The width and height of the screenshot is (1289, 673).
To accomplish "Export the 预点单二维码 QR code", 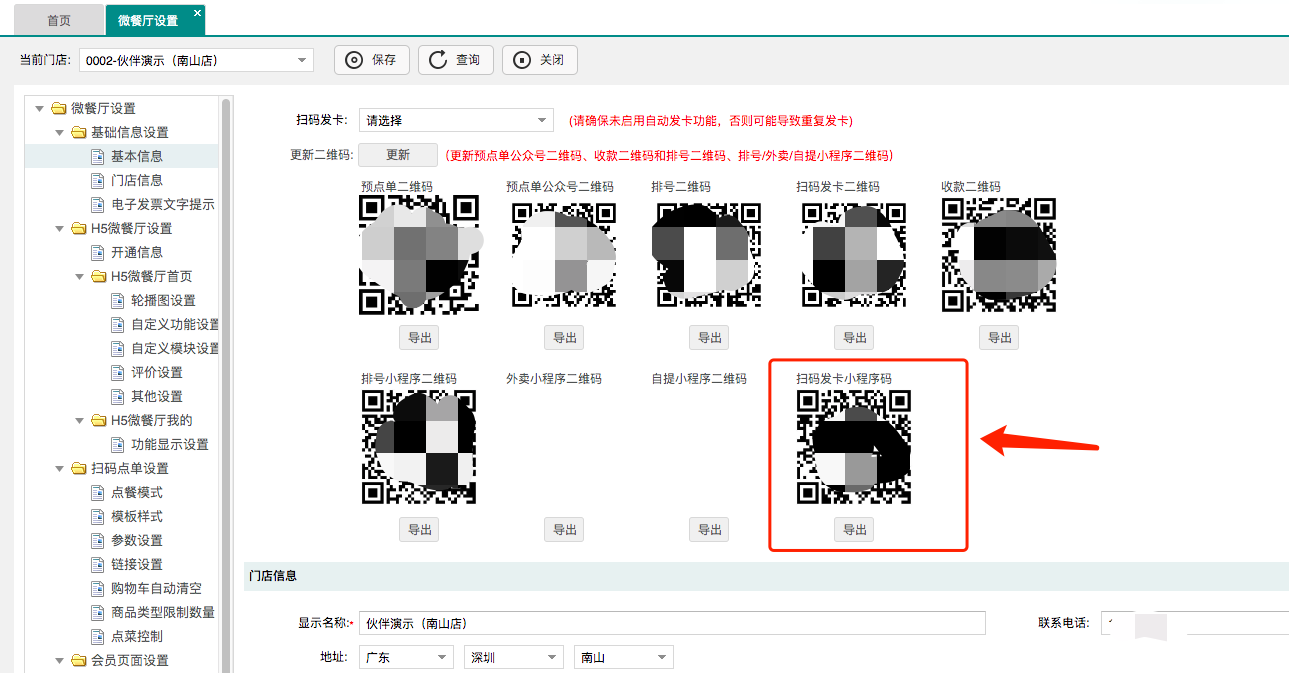I will point(419,337).
